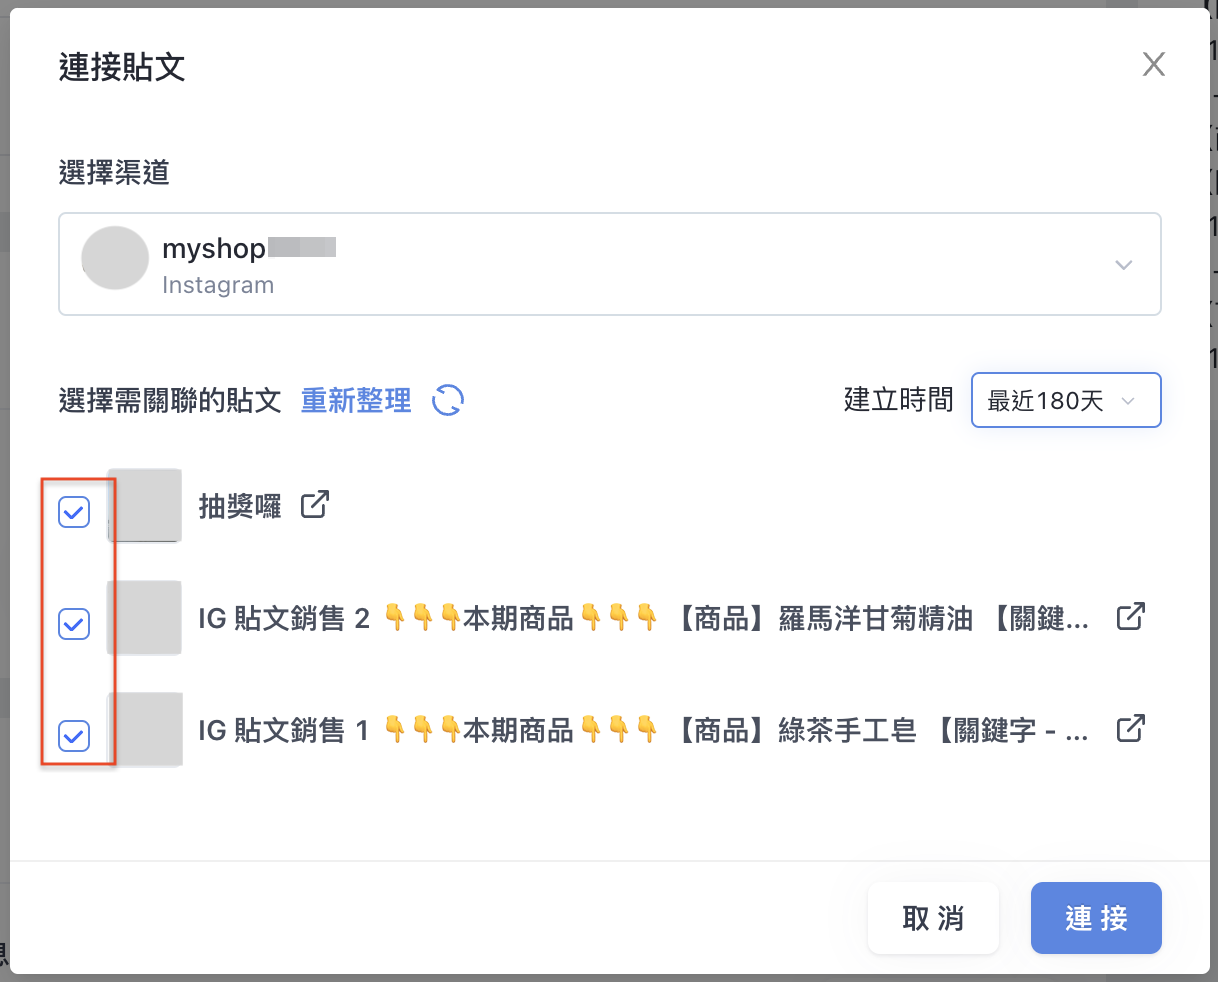Open IG 貼文銷售 1 external link icon
The height and width of the screenshot is (982, 1218).
[x=1130, y=729]
